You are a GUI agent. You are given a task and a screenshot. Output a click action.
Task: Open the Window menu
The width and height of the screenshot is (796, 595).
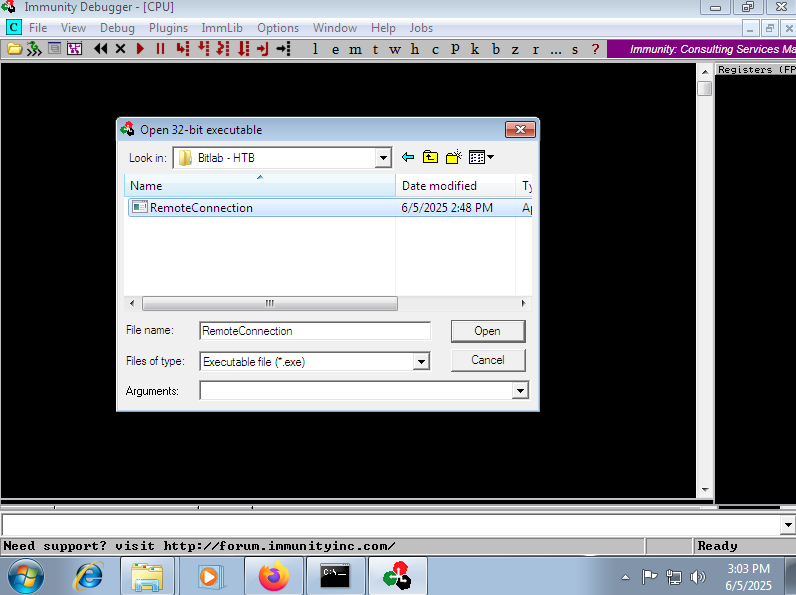pos(335,28)
